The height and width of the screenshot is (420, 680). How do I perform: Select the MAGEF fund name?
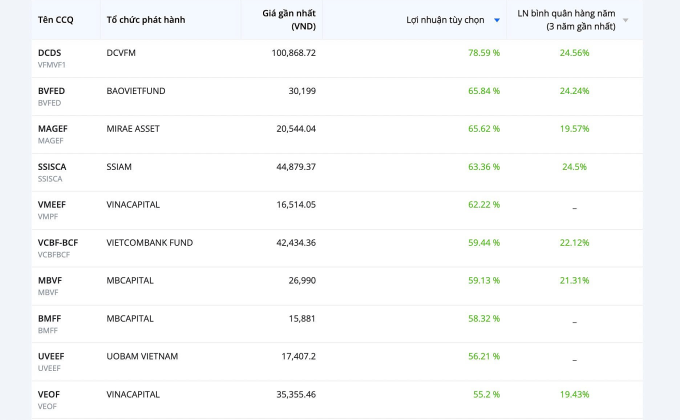(x=52, y=128)
